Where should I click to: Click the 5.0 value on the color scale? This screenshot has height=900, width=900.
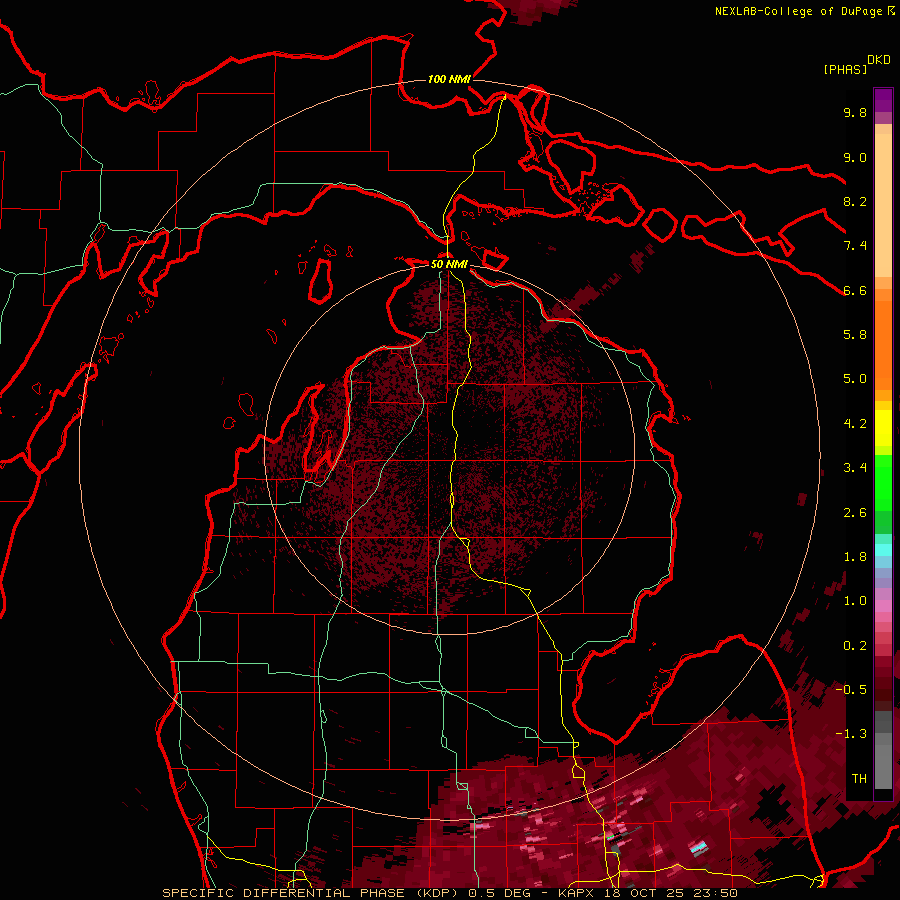coord(855,379)
